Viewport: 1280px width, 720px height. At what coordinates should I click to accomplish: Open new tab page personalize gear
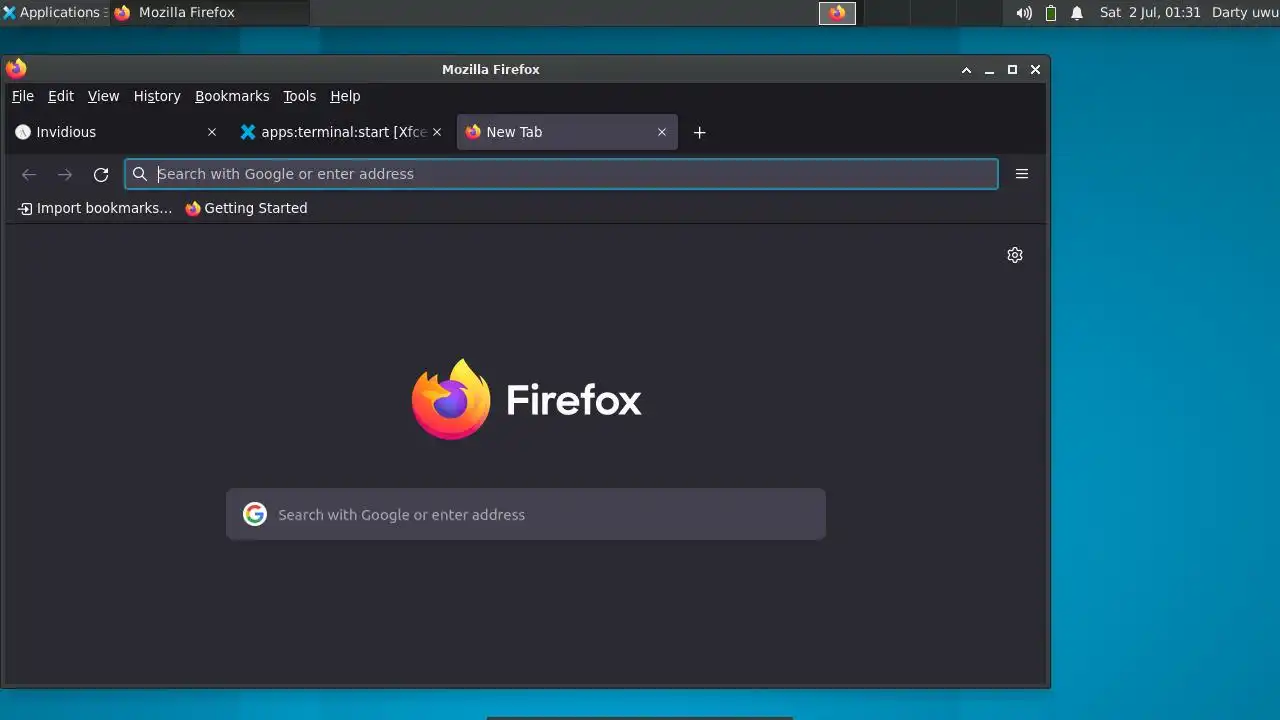[1015, 255]
